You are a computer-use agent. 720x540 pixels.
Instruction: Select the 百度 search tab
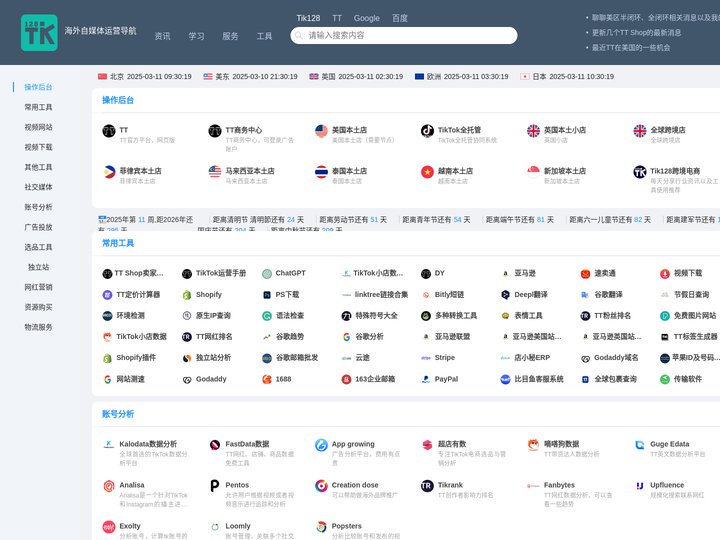400,18
